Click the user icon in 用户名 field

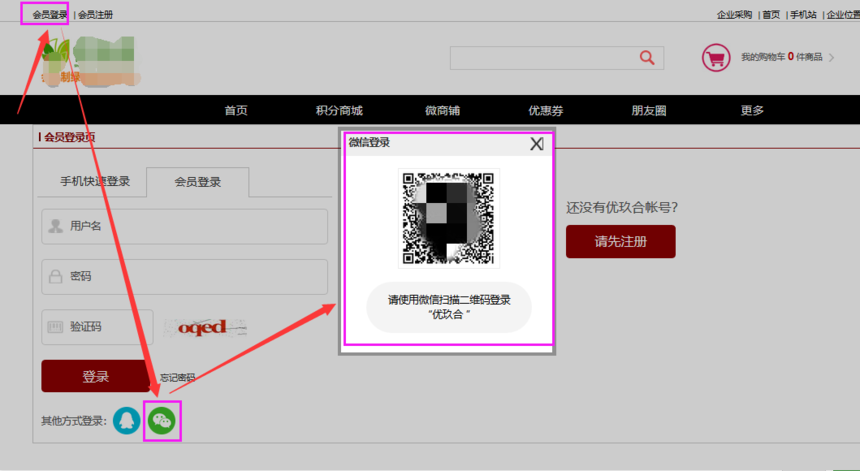pyautogui.click(x=55, y=226)
